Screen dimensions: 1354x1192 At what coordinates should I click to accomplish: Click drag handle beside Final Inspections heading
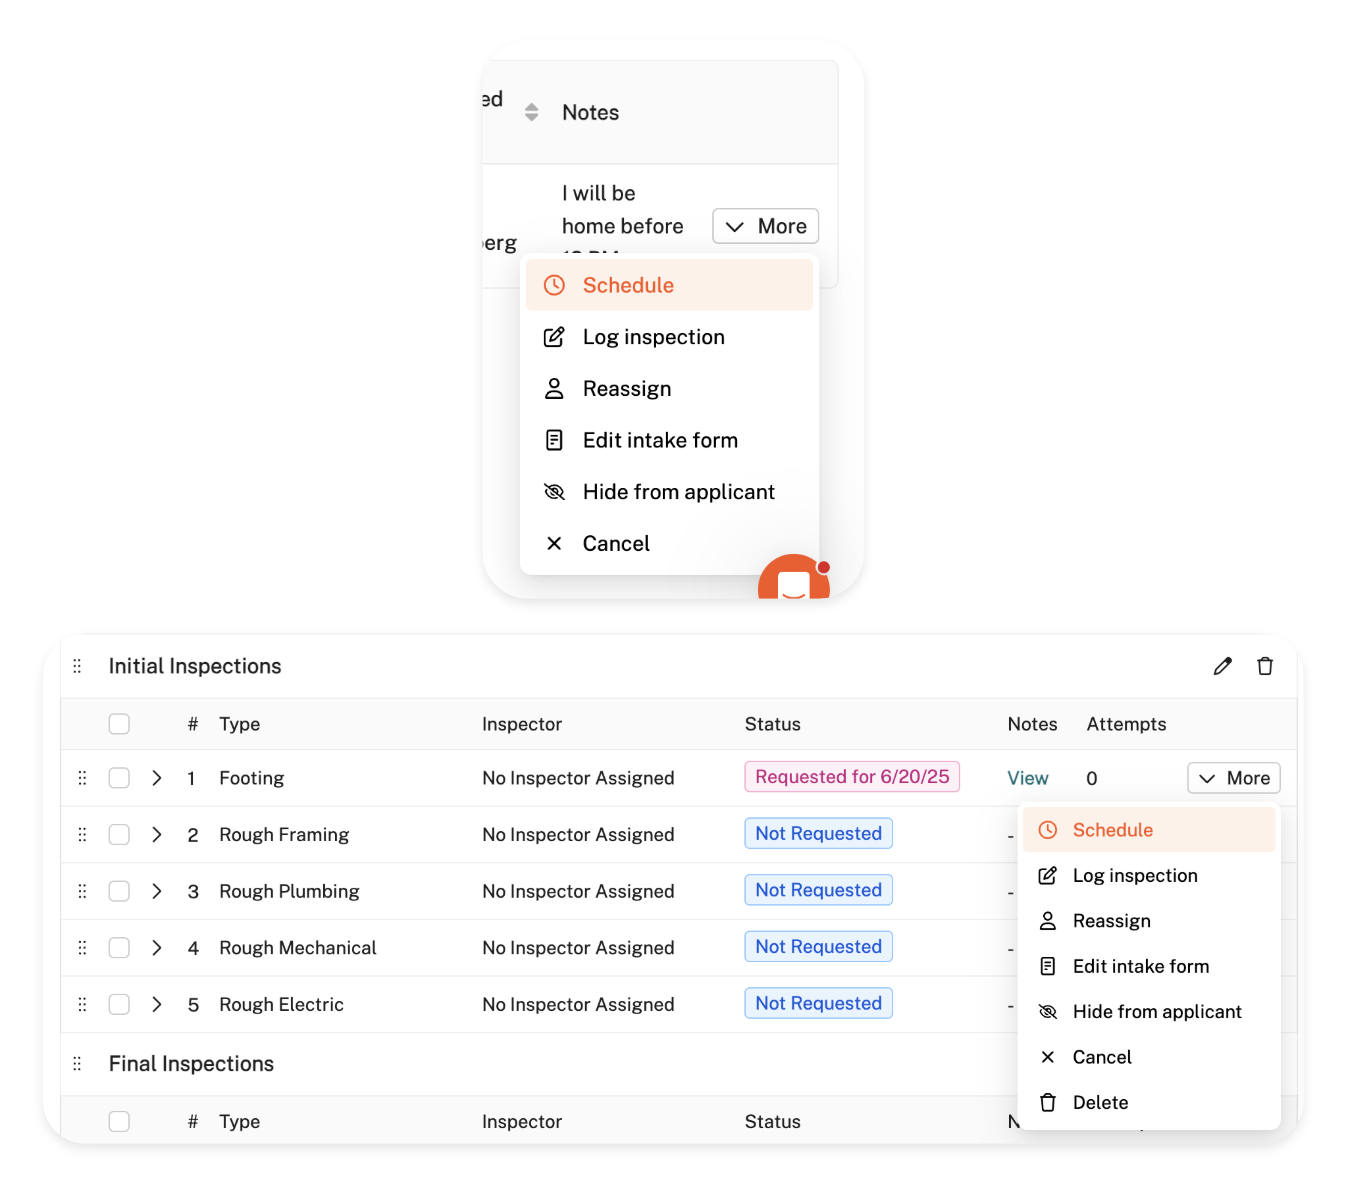pyautogui.click(x=77, y=1064)
